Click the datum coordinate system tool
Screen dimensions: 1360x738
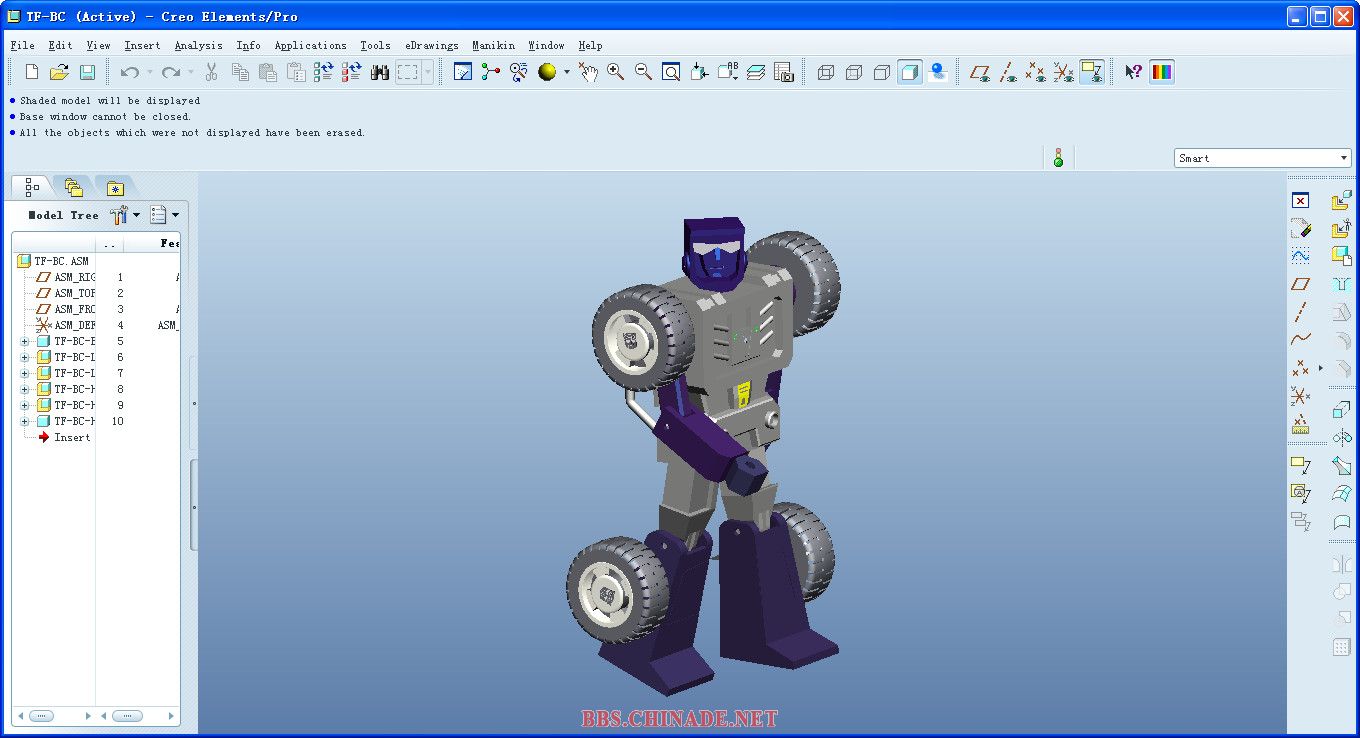1300,396
